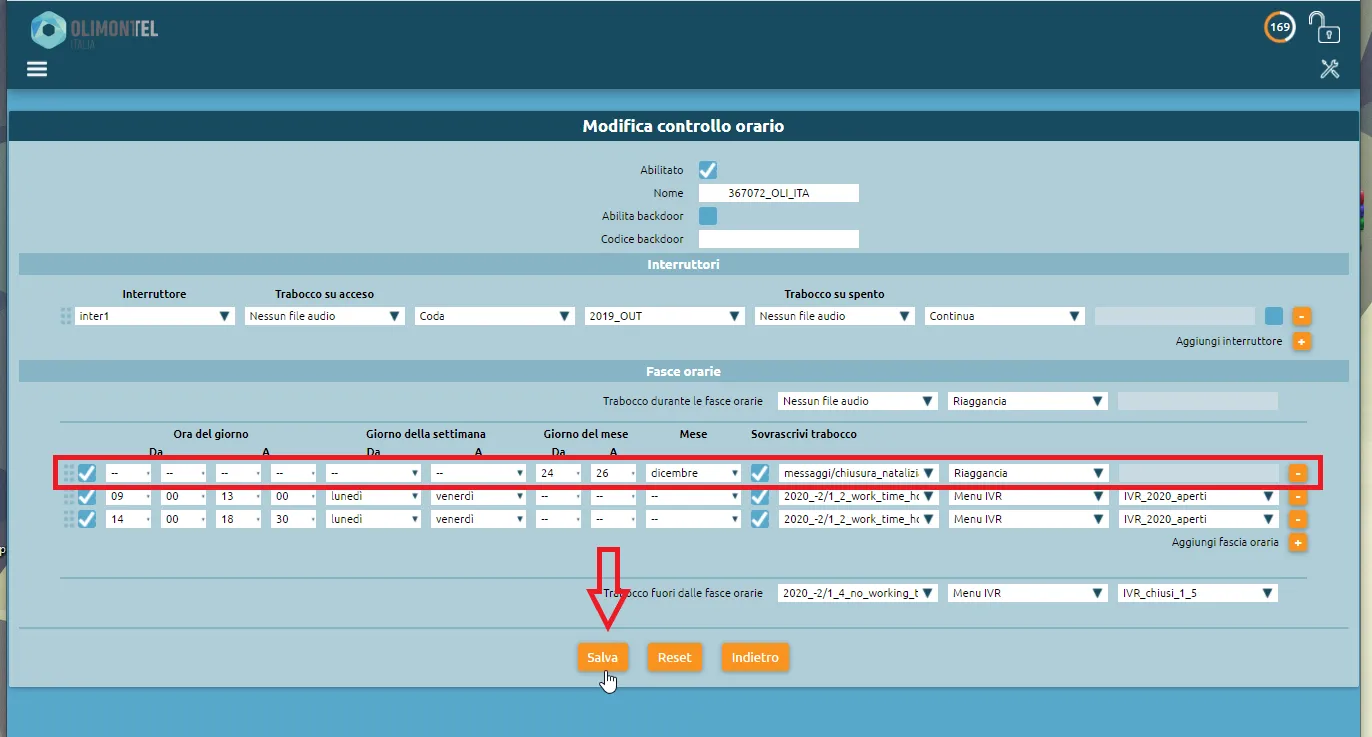
Task: Open the inter1 Interruttore dropdown
Action: (x=155, y=316)
